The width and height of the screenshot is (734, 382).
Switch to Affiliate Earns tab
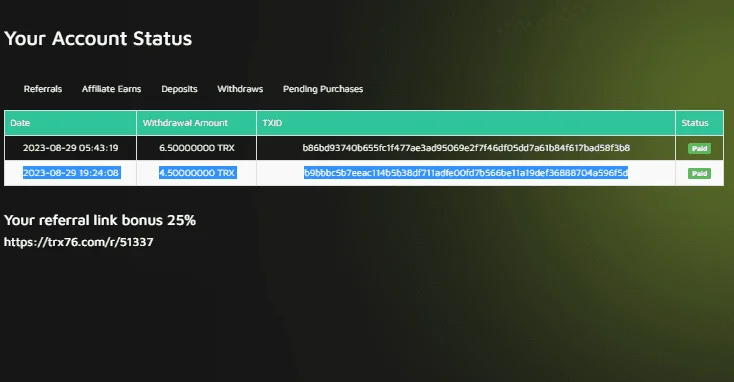coord(111,89)
